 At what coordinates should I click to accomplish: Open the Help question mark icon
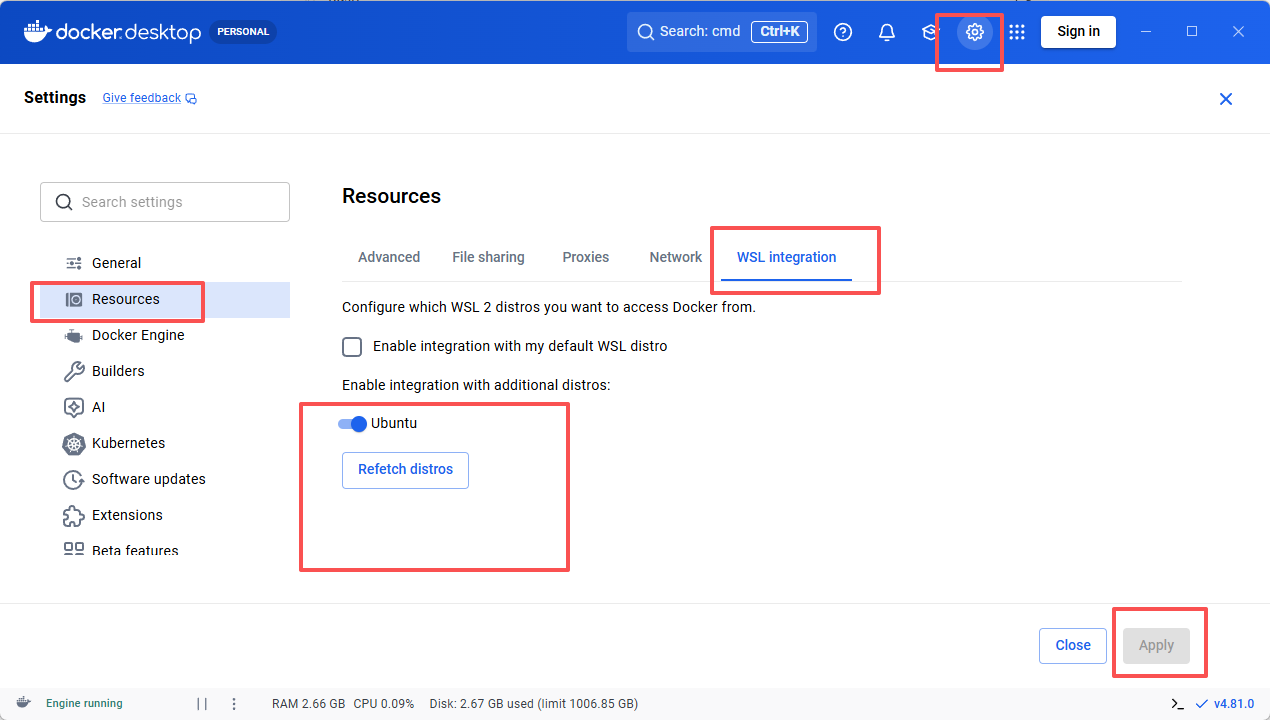point(843,32)
